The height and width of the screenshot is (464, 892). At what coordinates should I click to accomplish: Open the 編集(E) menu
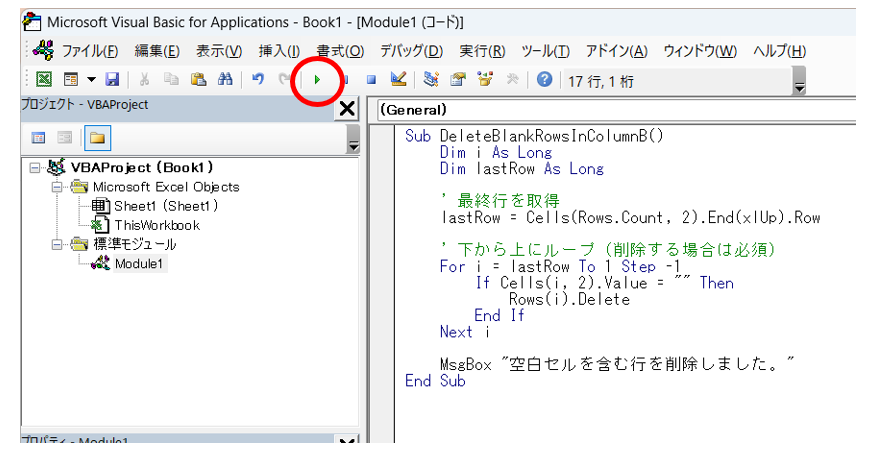point(157,51)
